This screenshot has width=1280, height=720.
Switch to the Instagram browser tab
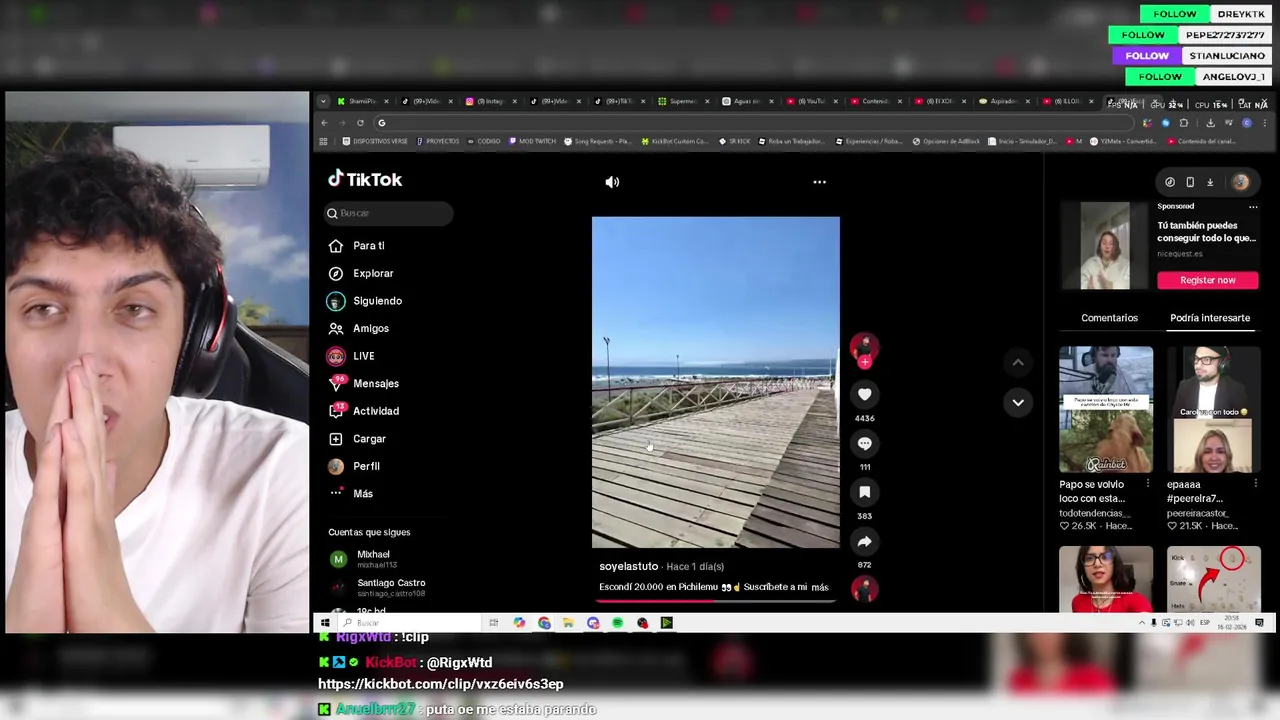490,101
